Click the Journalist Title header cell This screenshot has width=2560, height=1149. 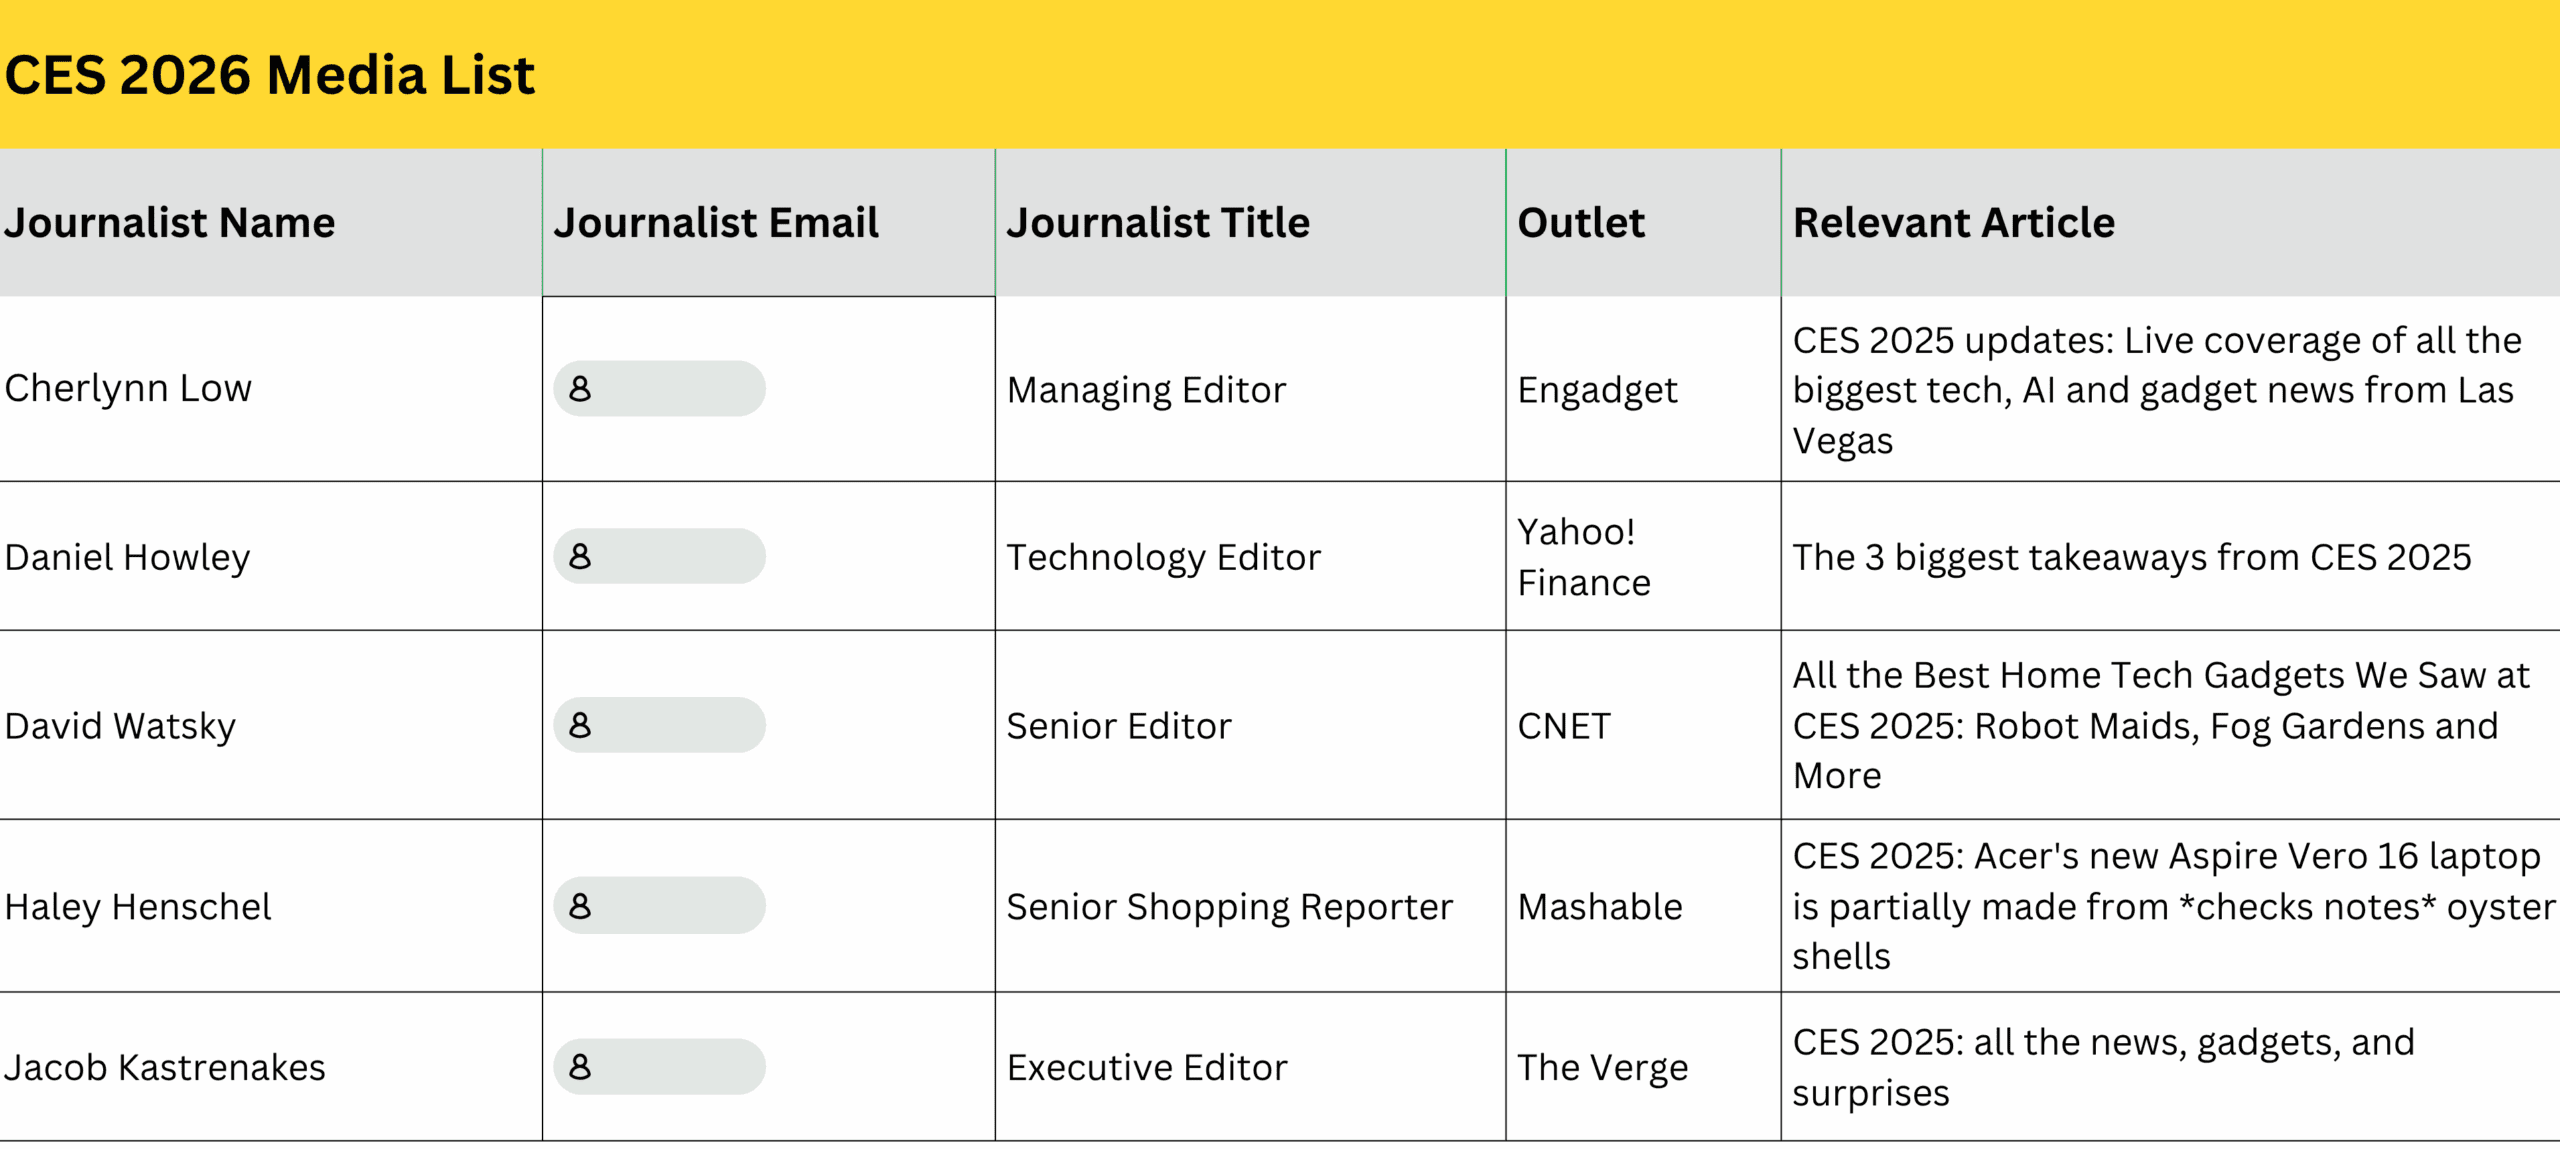(1158, 223)
